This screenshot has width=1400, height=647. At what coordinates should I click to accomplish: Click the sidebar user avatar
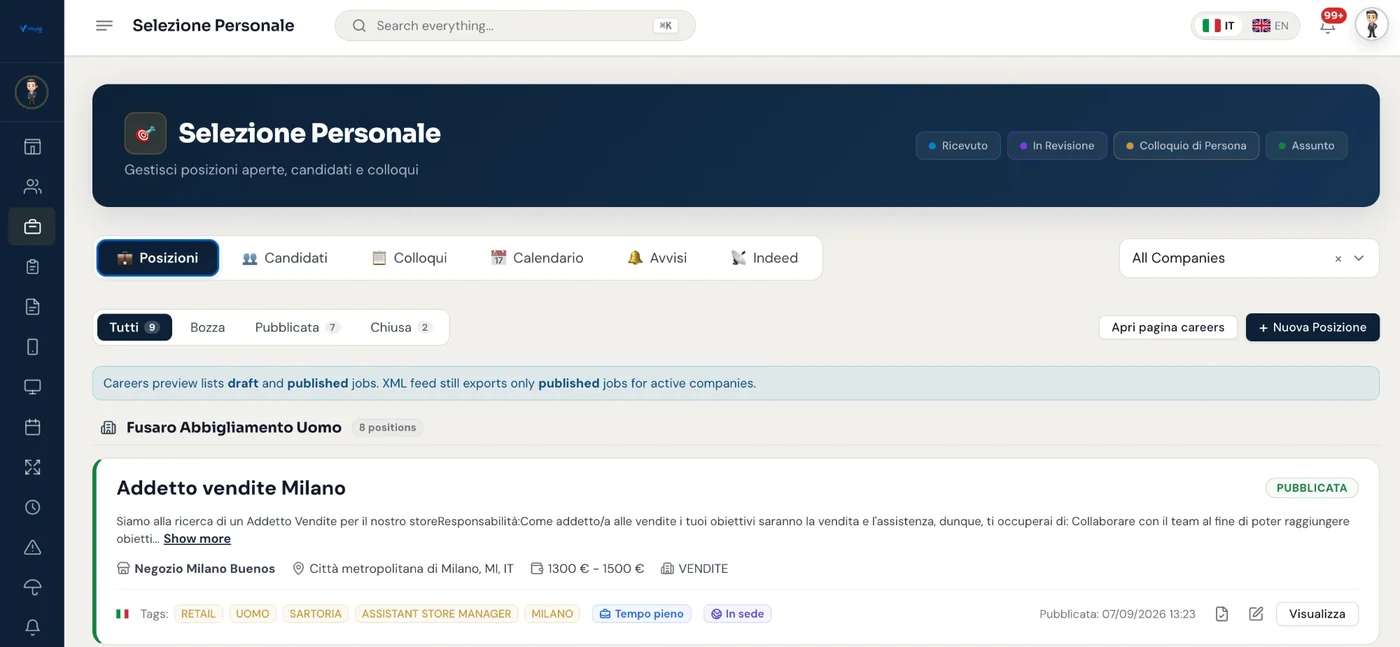click(x=32, y=92)
